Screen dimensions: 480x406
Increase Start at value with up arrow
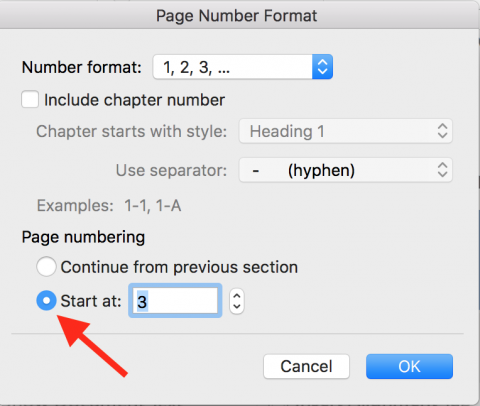coord(237,296)
